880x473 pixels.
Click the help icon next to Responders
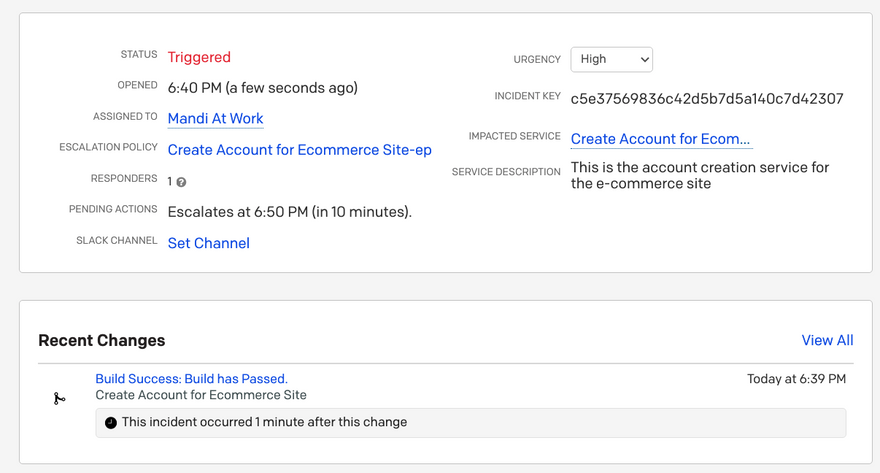[x=181, y=182]
